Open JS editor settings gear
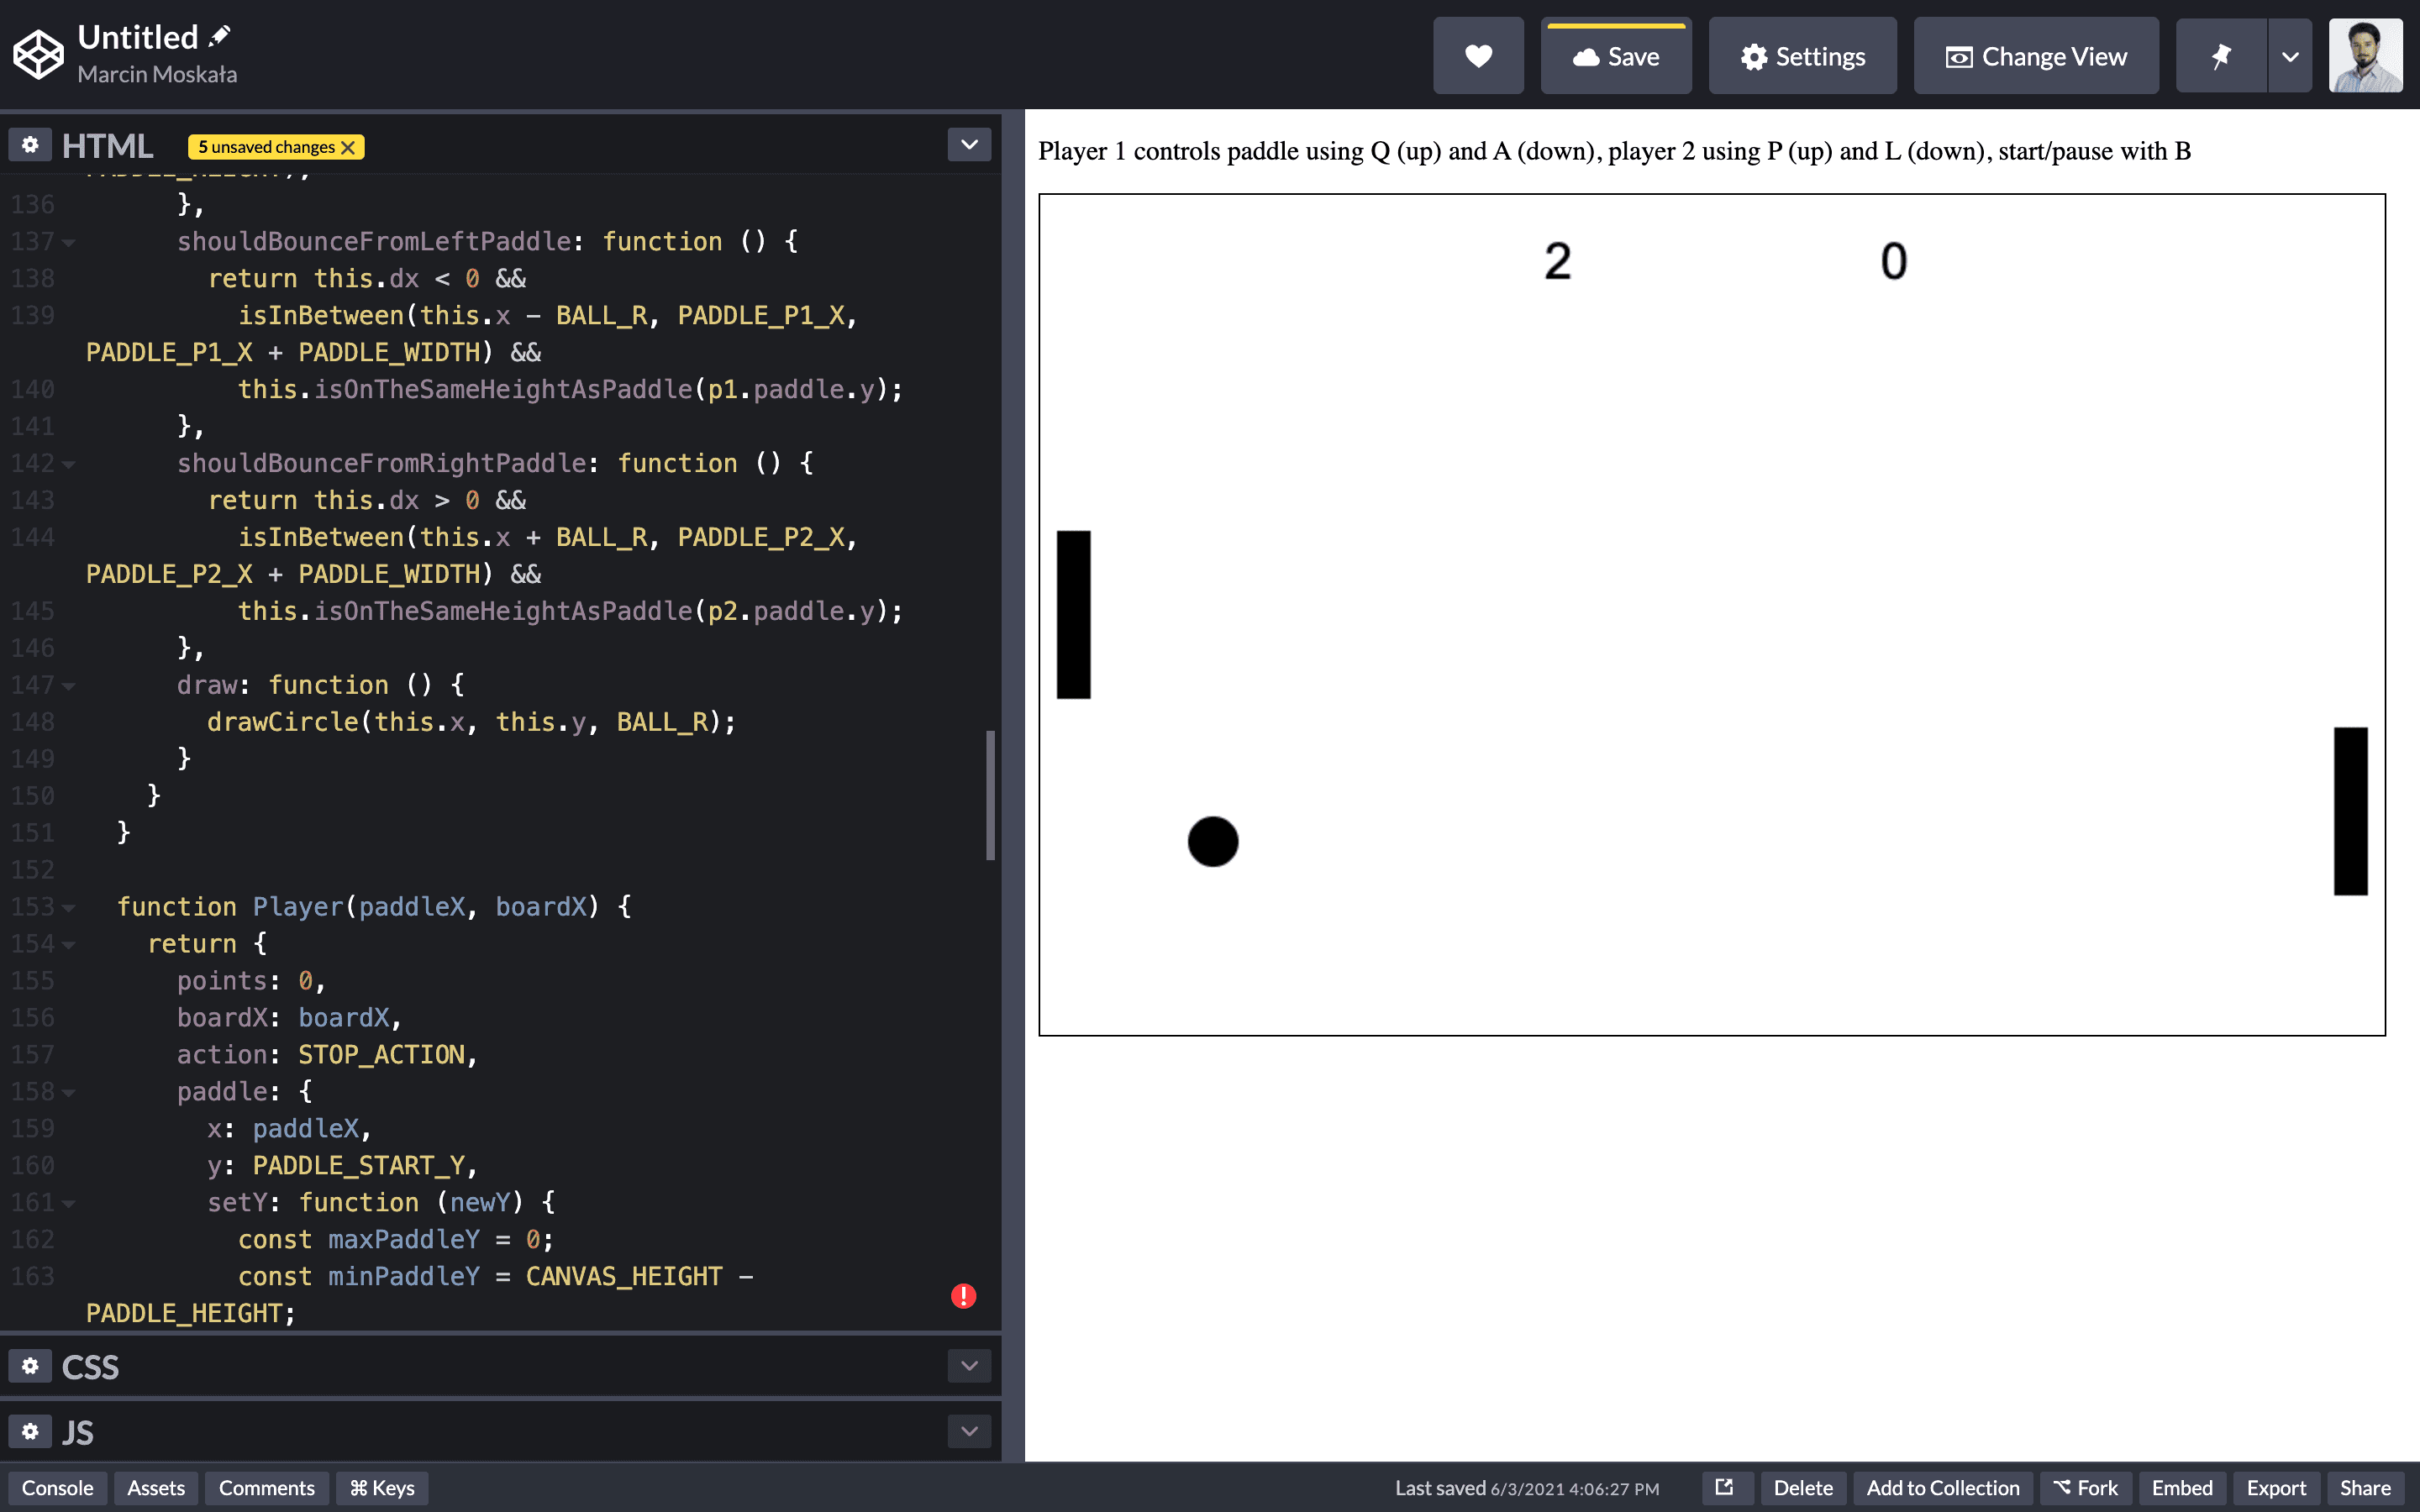This screenshot has width=2420, height=1512. [30, 1432]
